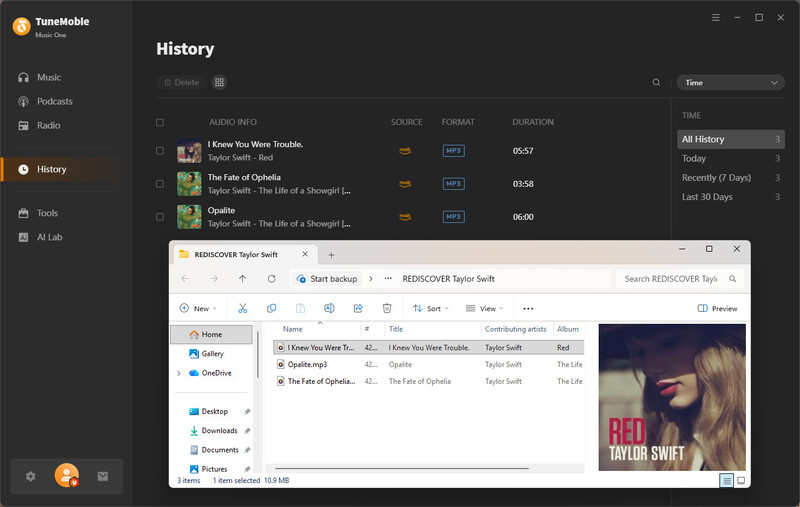Click the MP3 format badge for I Knew You Were Trouble

pos(454,151)
